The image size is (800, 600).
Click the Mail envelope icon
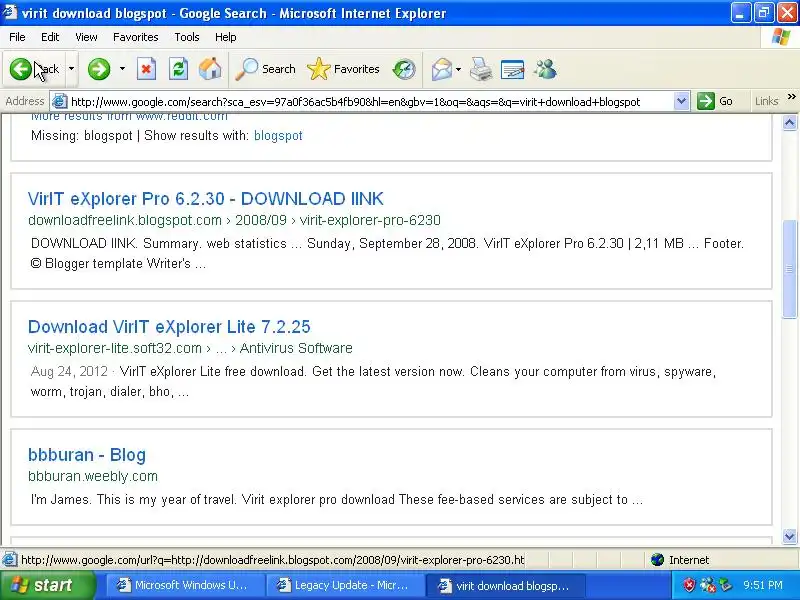(x=442, y=69)
